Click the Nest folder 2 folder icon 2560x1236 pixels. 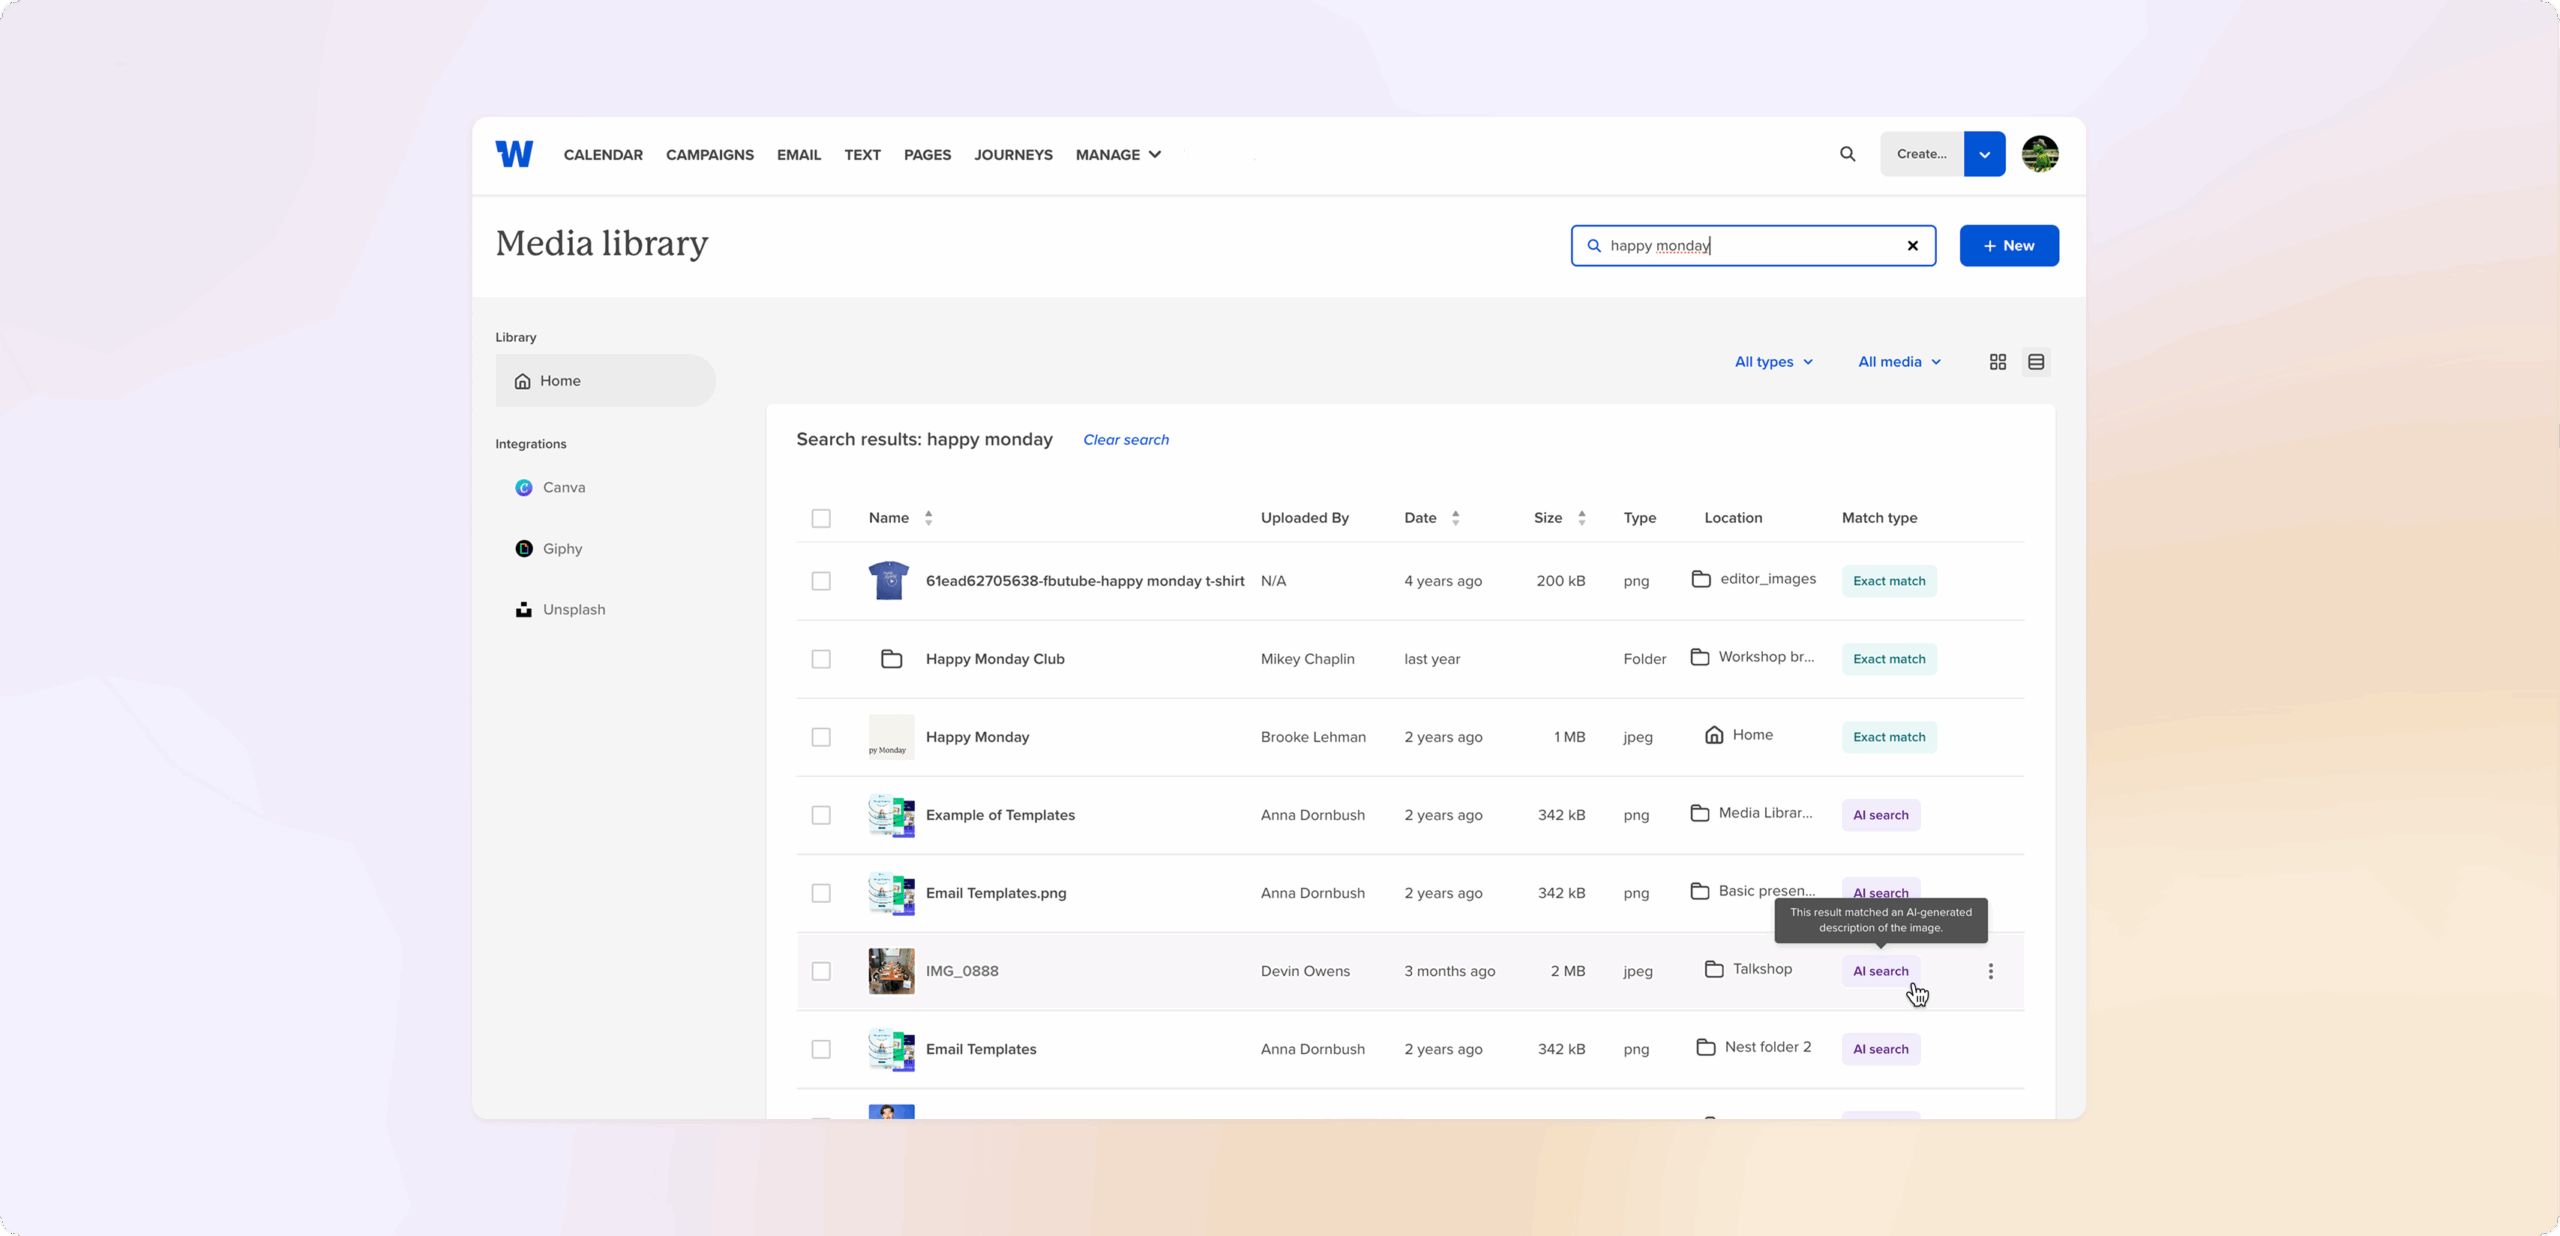(x=1706, y=1047)
